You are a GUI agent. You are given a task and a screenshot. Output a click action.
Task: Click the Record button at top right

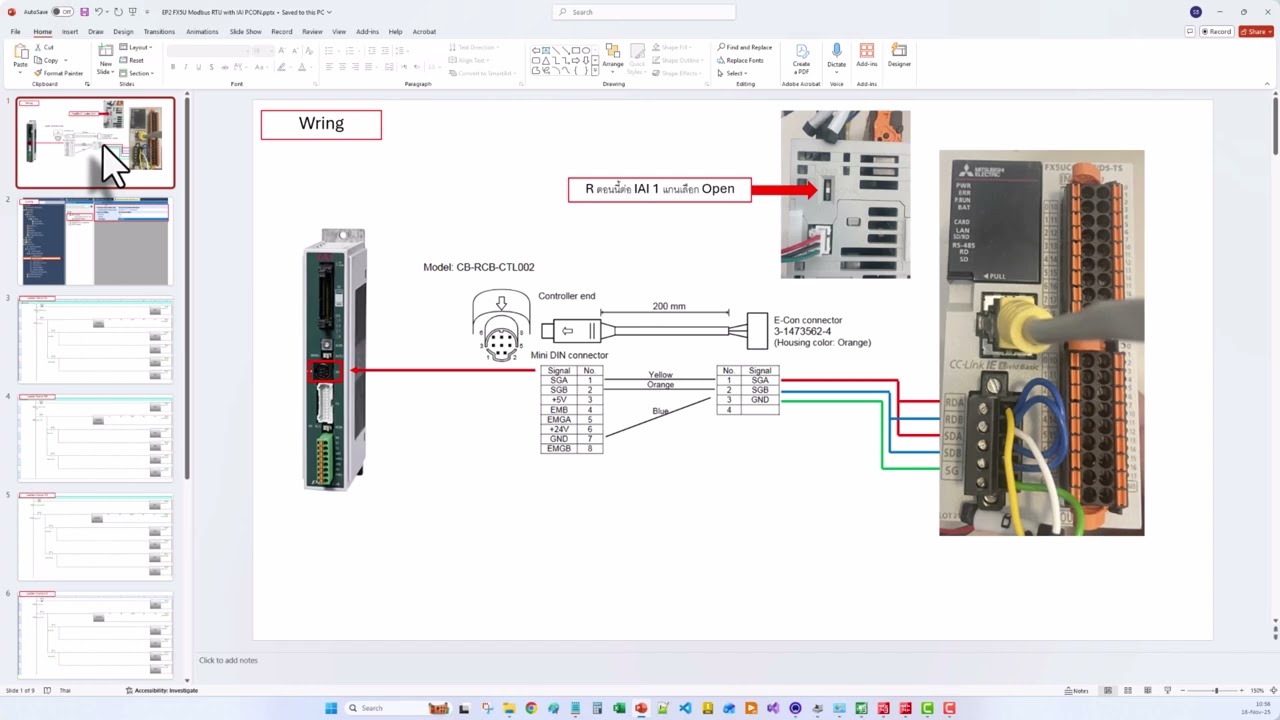click(x=1216, y=31)
